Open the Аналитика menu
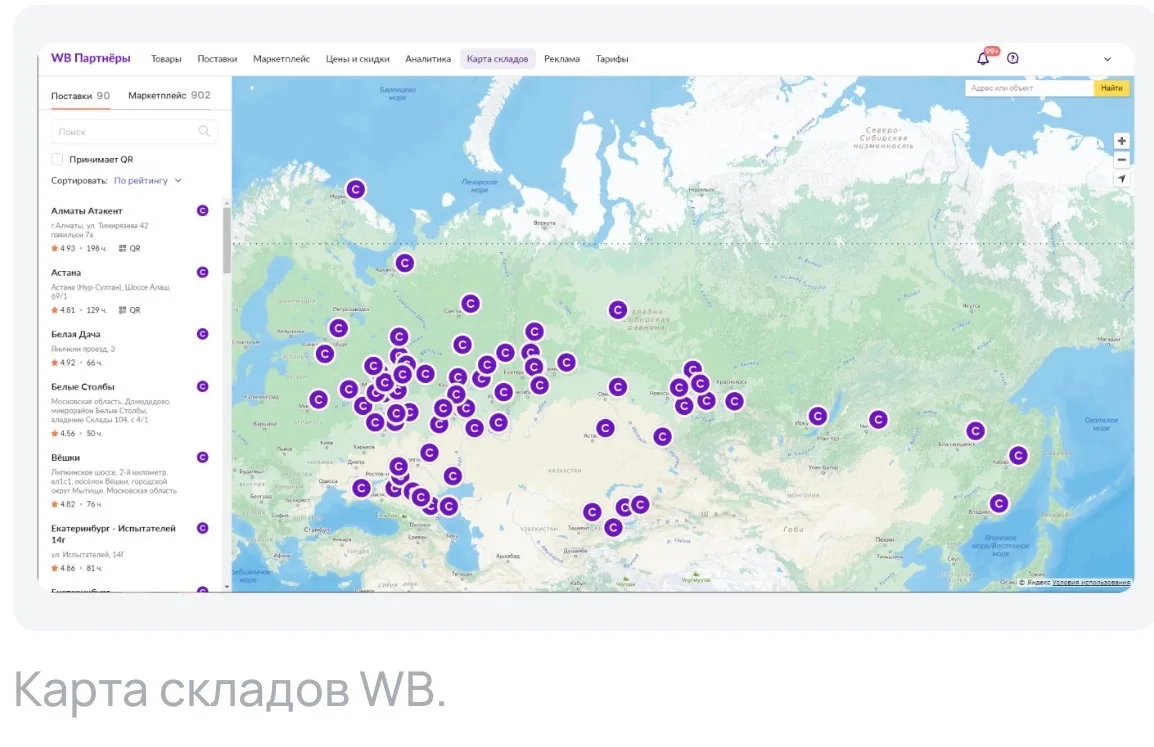This screenshot has height=747, width=1154. [428, 59]
